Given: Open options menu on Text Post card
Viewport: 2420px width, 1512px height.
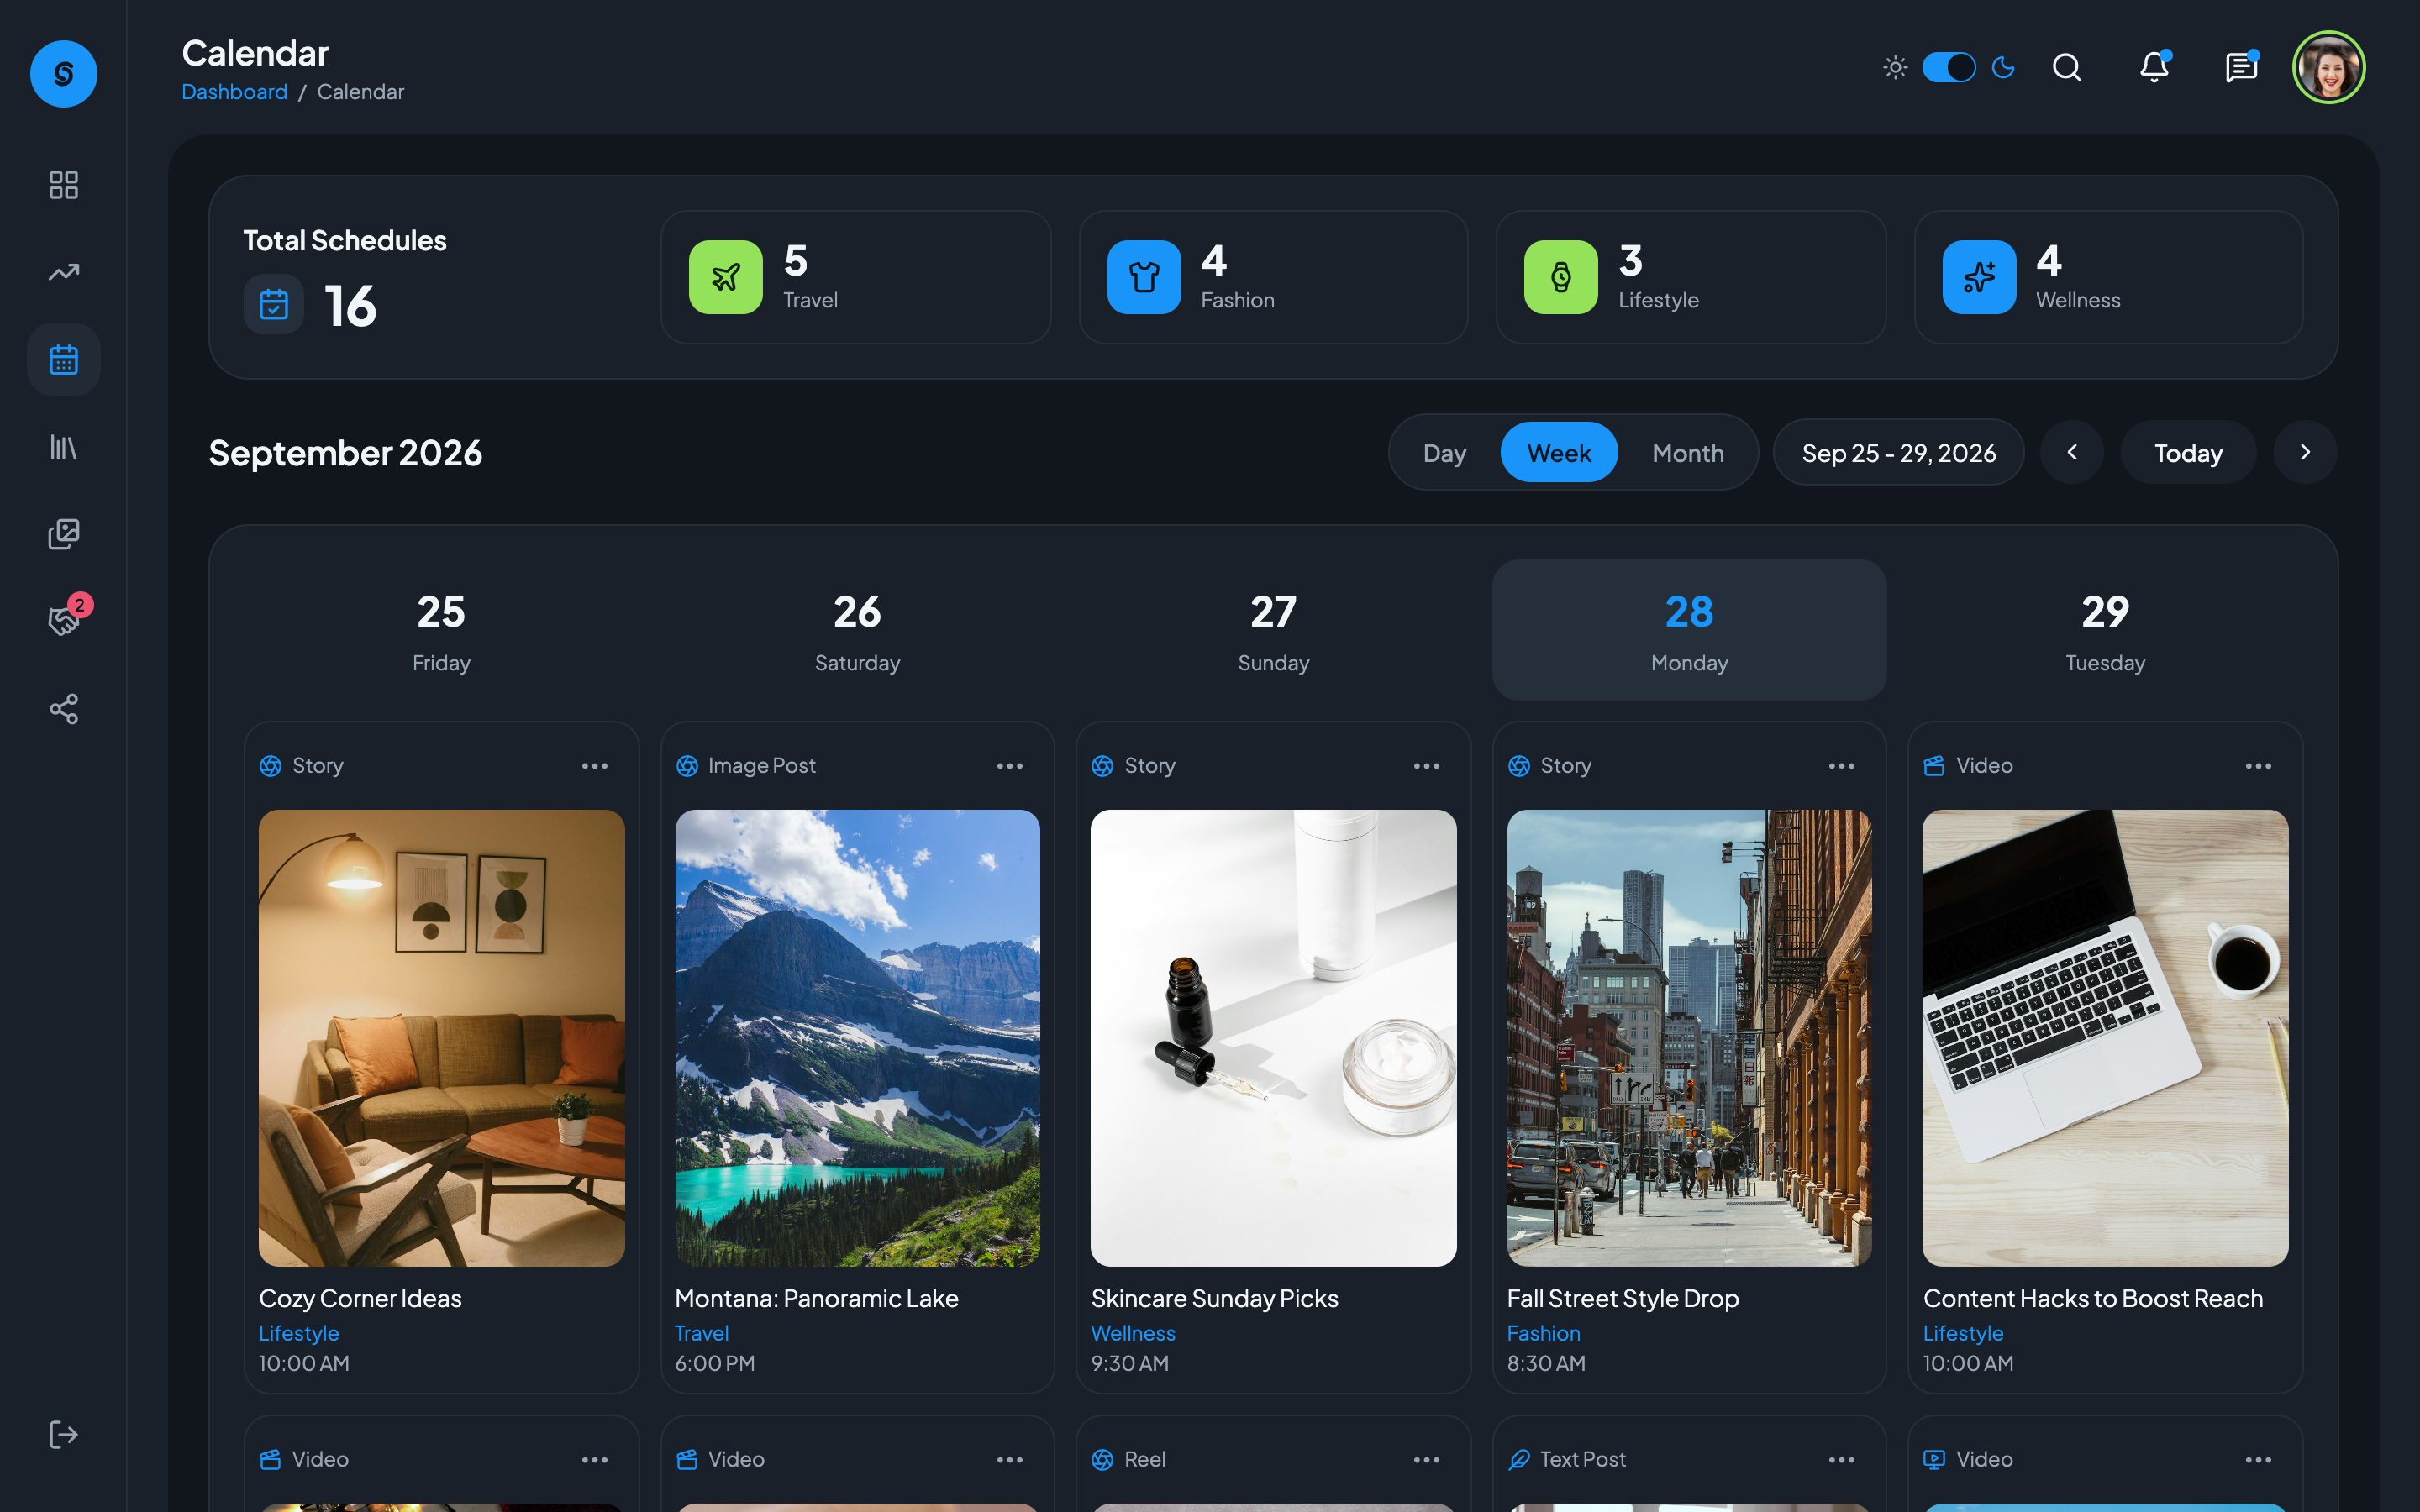Looking at the screenshot, I should tap(1842, 1460).
